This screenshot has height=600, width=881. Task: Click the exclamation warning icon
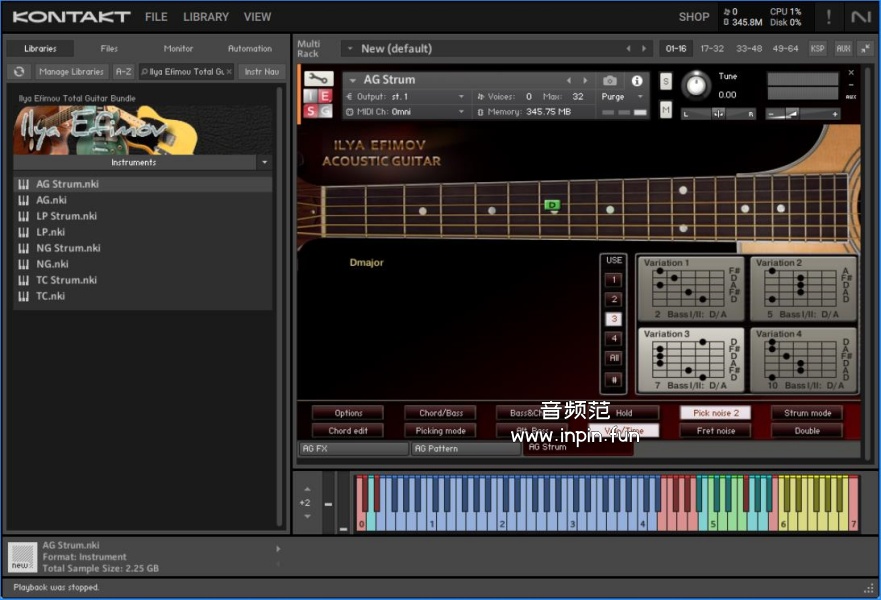tap(828, 16)
